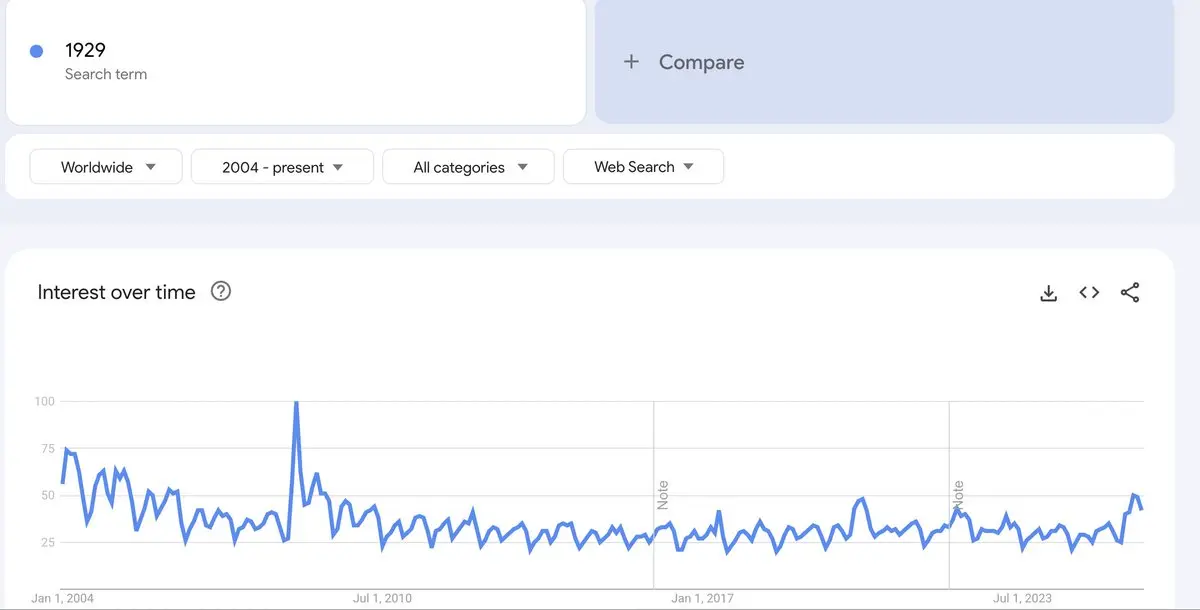Screen dimensions: 1200x610
Task: Open the embed code icon
Action: (x=1089, y=293)
